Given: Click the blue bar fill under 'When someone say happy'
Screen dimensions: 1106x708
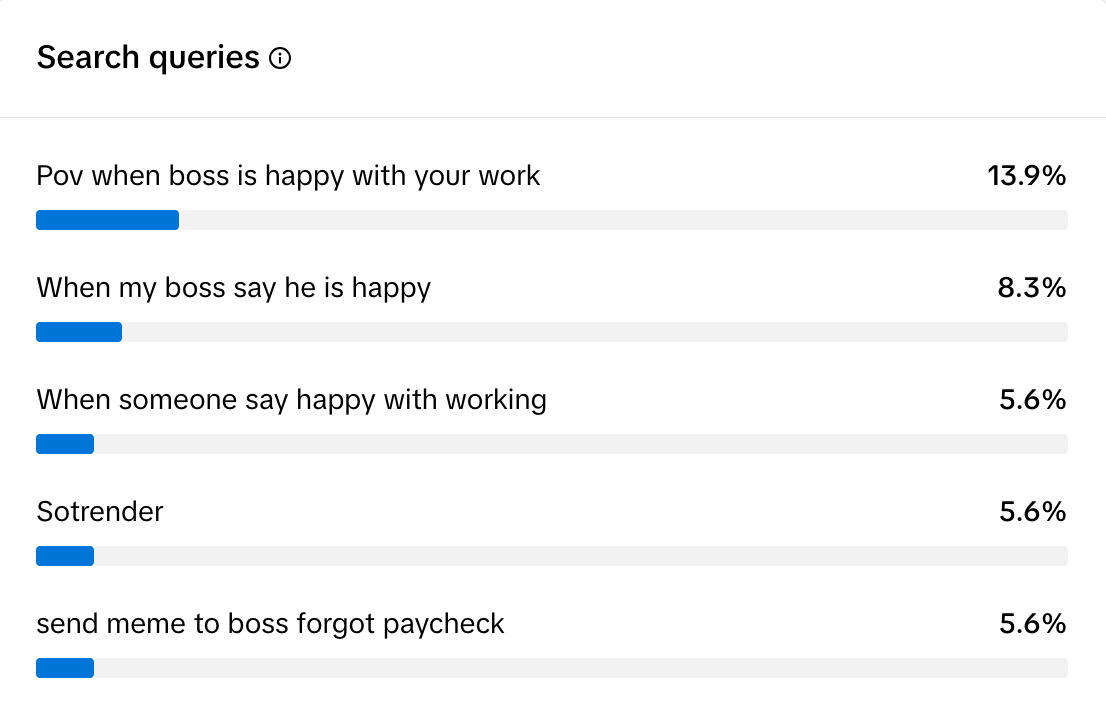Looking at the screenshot, I should point(65,444).
